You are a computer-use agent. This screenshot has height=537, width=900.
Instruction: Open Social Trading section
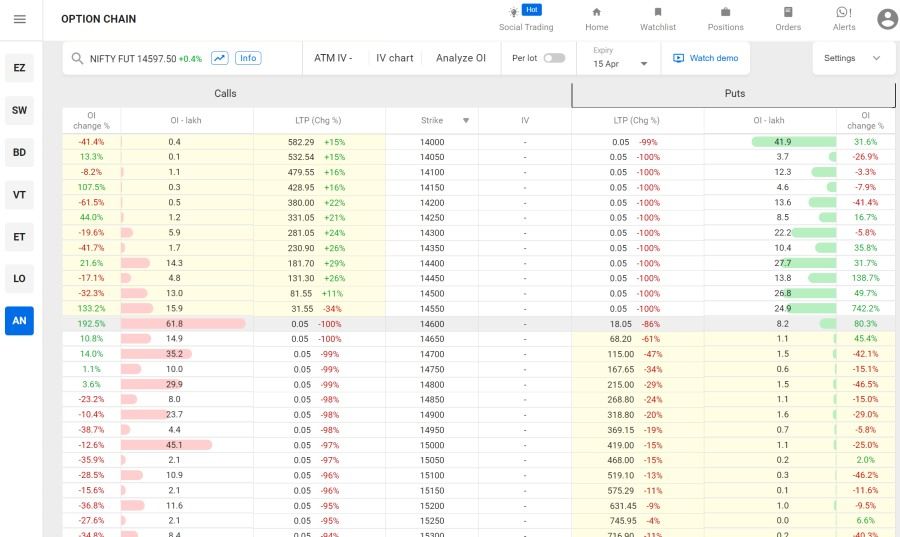[x=525, y=19]
